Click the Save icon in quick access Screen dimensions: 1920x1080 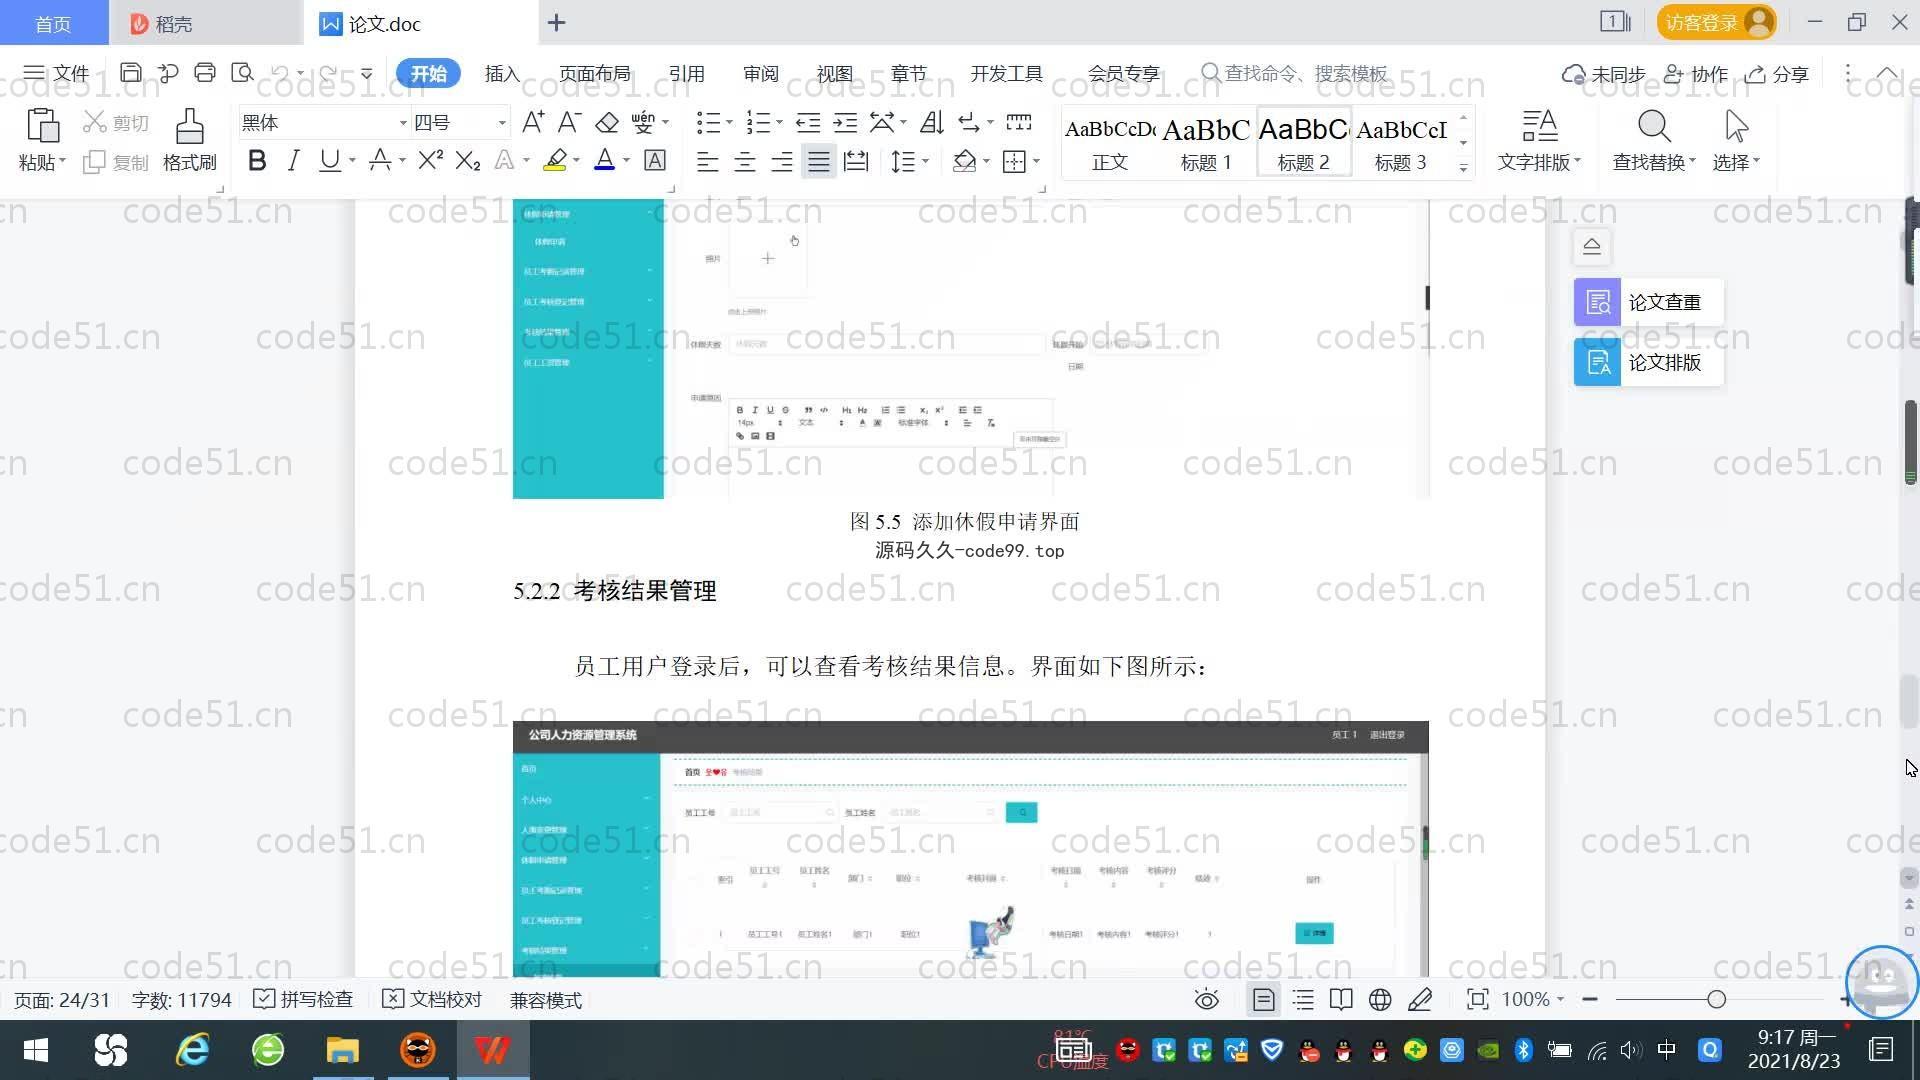[130, 73]
